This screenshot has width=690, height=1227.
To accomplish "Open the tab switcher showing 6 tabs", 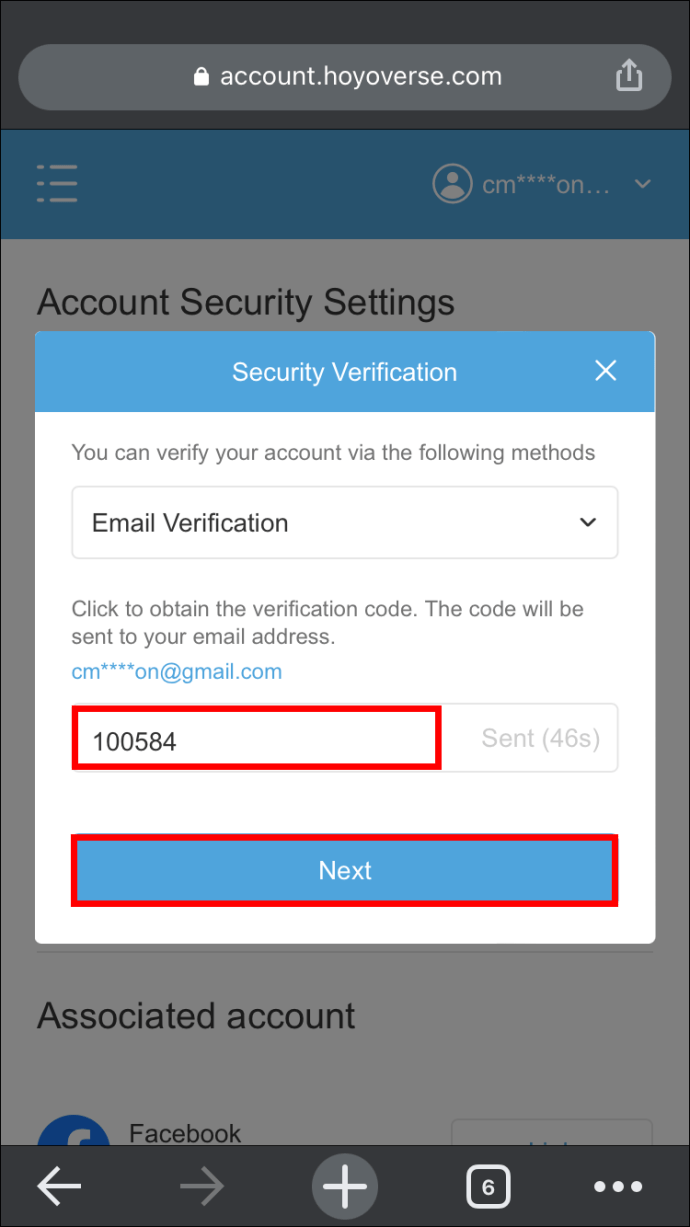I will click(x=488, y=1187).
